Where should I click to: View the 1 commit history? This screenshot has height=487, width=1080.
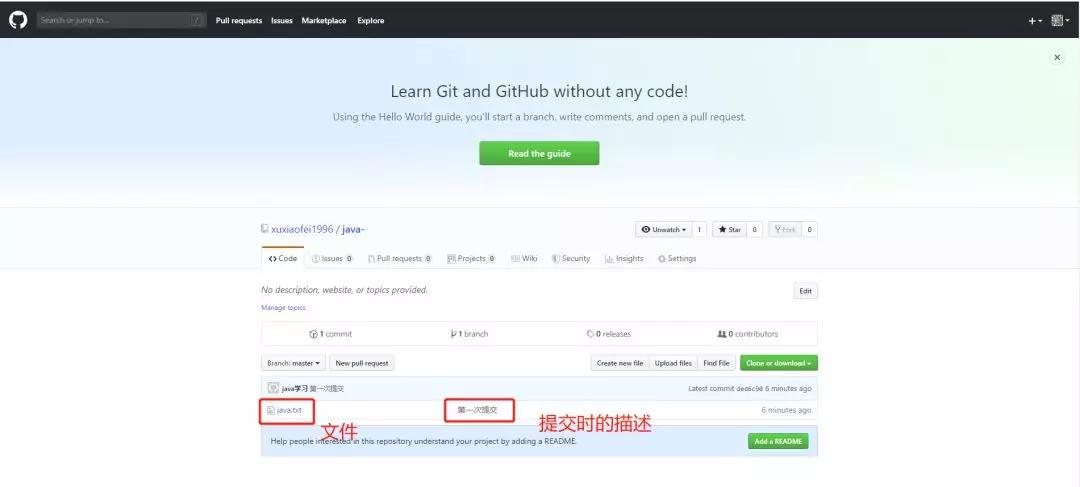pyautogui.click(x=331, y=334)
